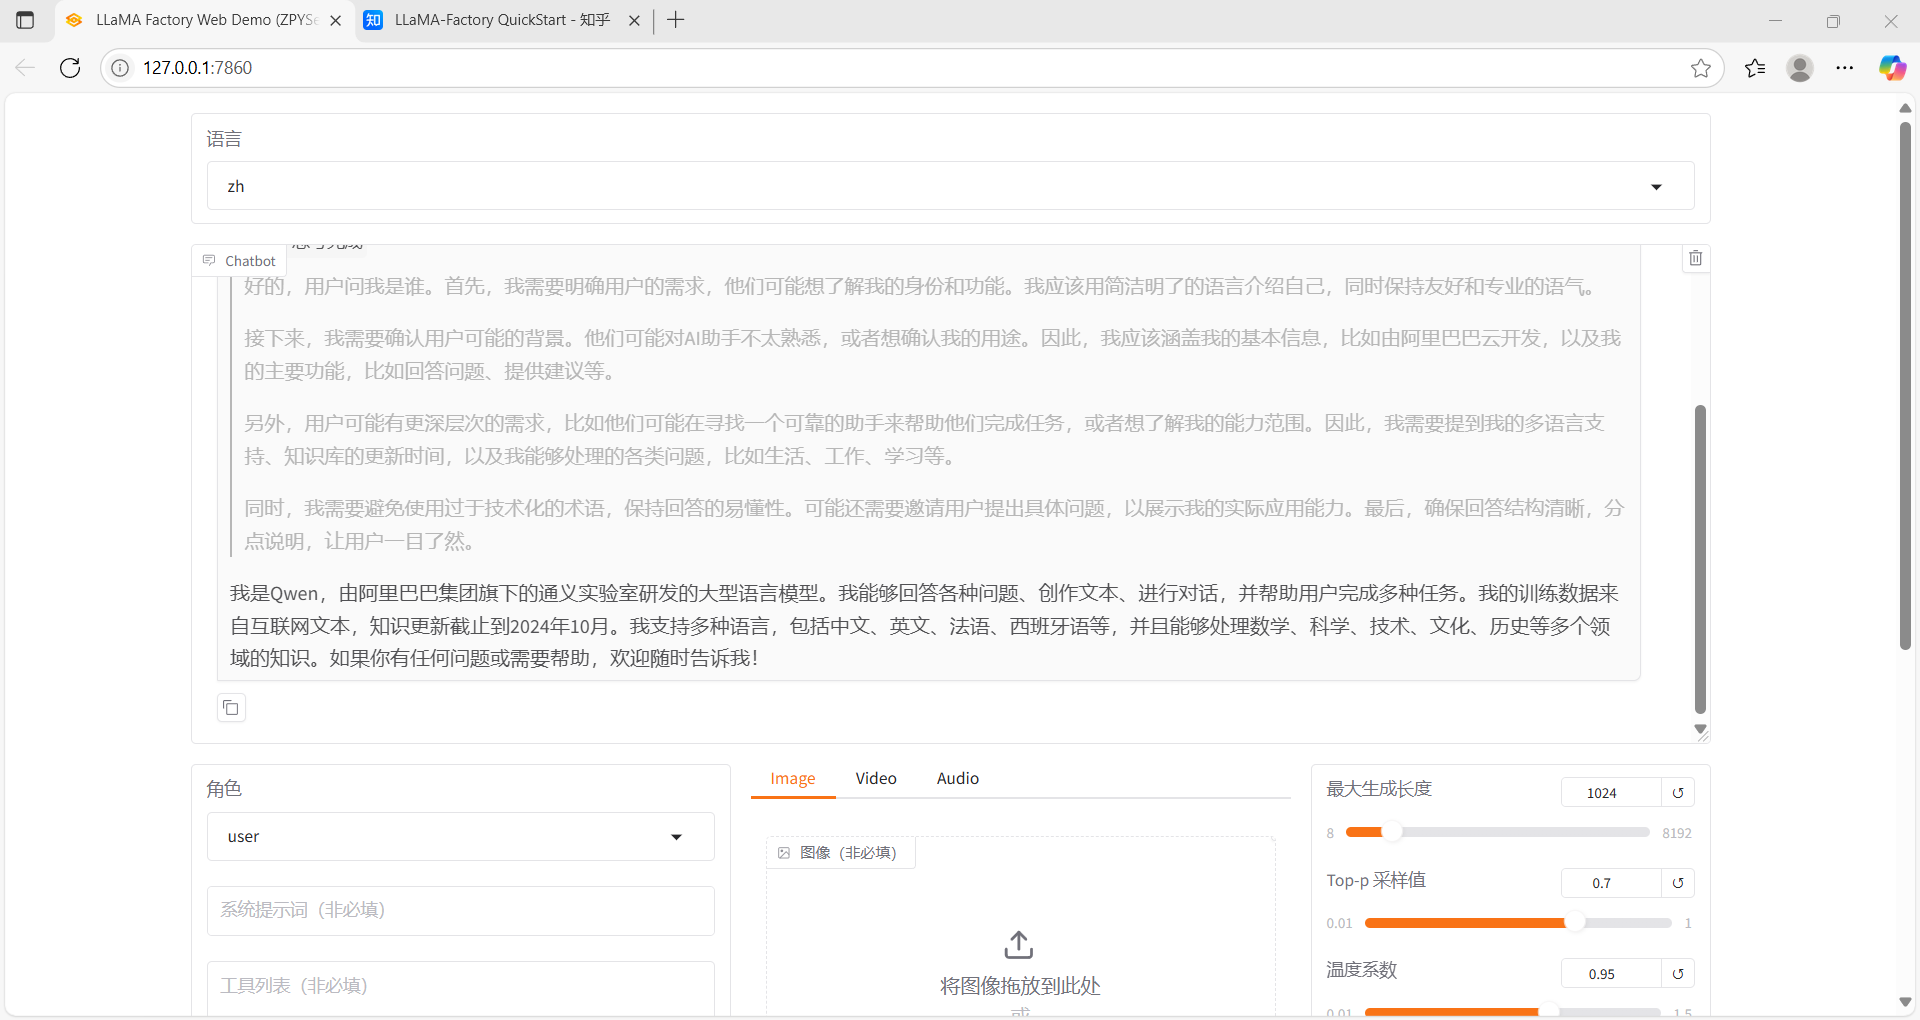Copy the chatbot response message
This screenshot has width=1920, height=1020.
pos(231,708)
